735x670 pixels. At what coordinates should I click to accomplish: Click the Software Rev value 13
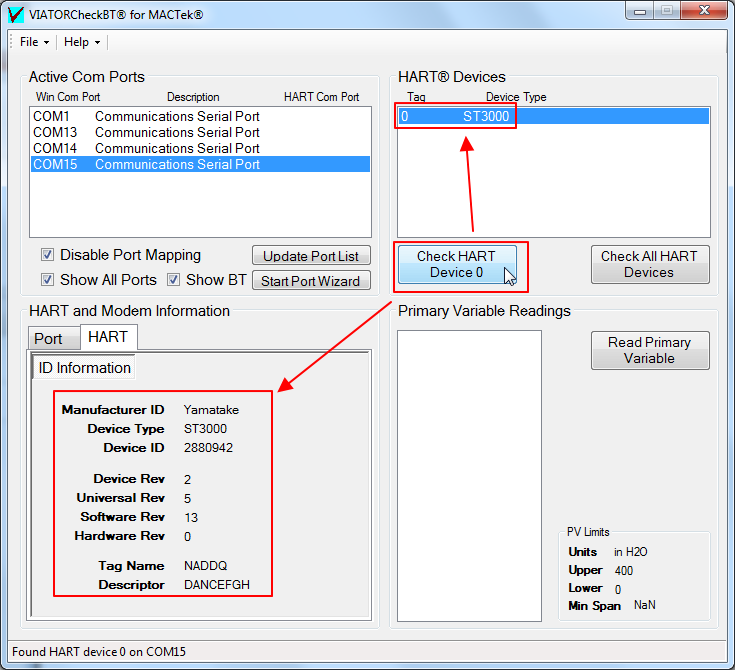tap(191, 517)
